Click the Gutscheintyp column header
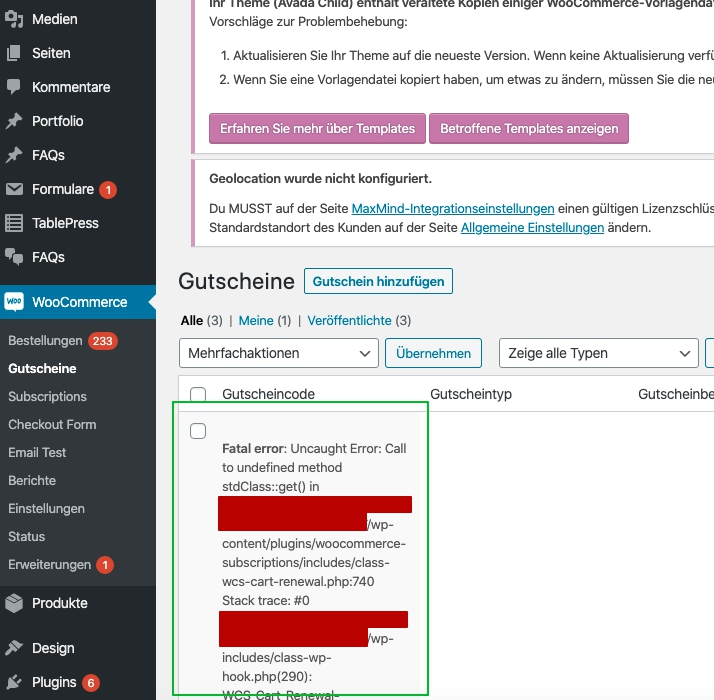714x700 pixels. coord(471,394)
